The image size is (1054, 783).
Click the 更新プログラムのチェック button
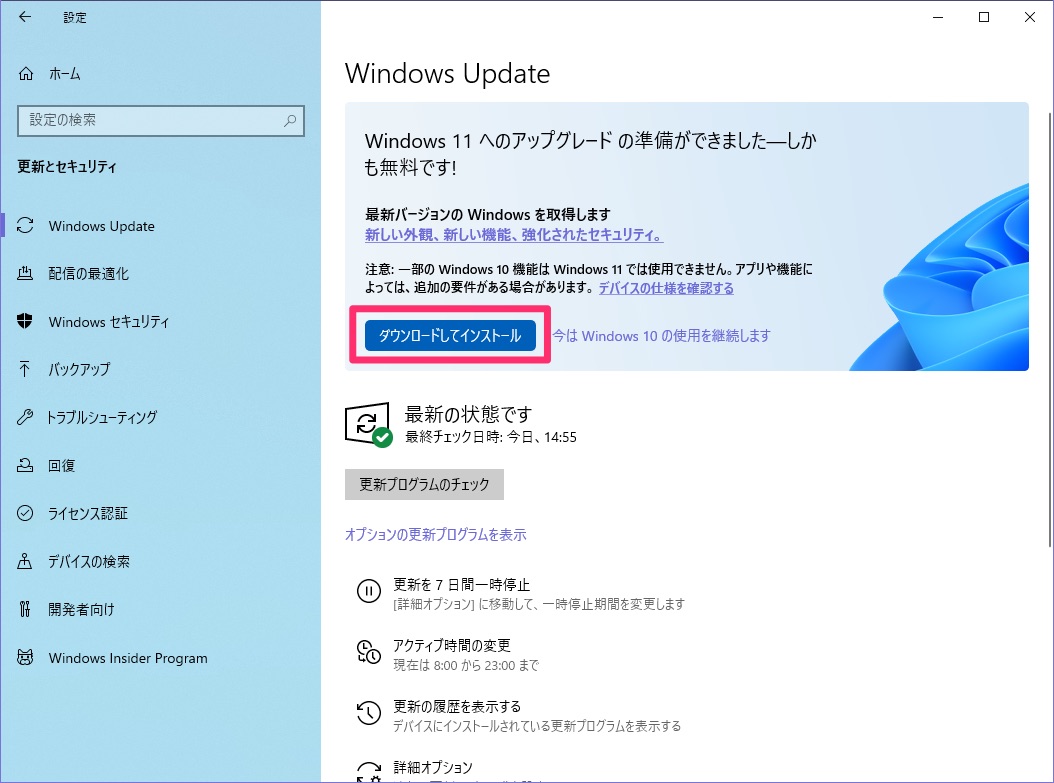click(x=424, y=484)
